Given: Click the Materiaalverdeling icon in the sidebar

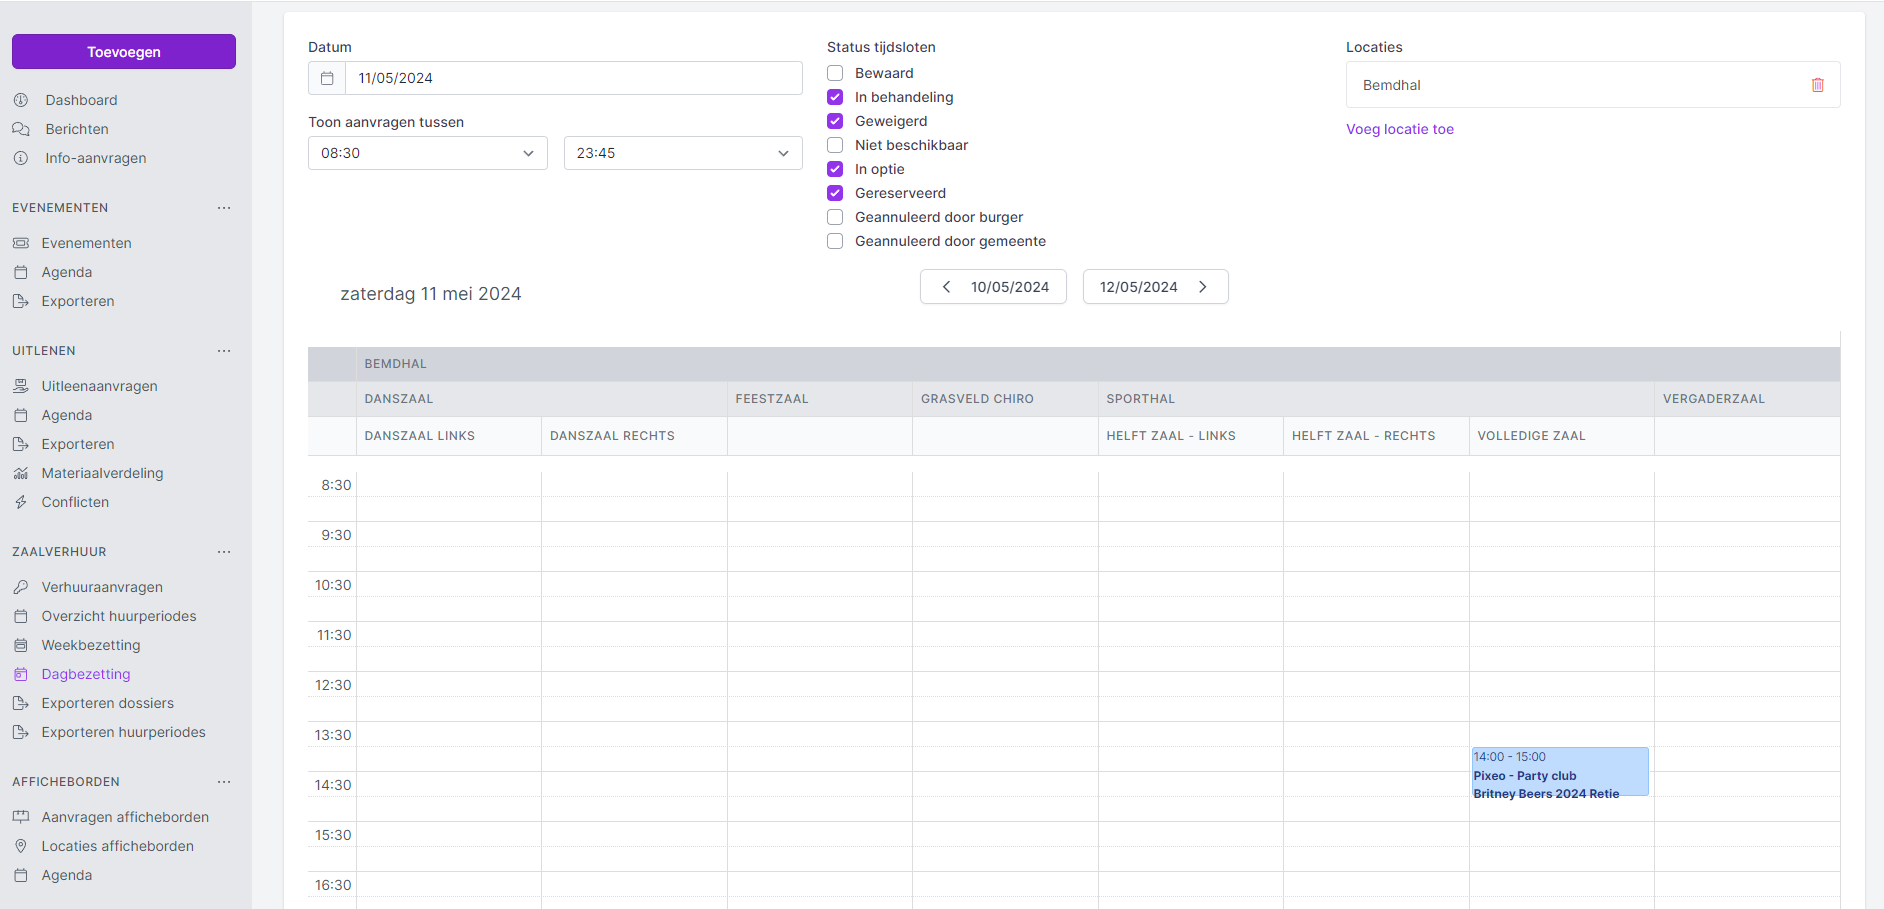Looking at the screenshot, I should coord(21,473).
